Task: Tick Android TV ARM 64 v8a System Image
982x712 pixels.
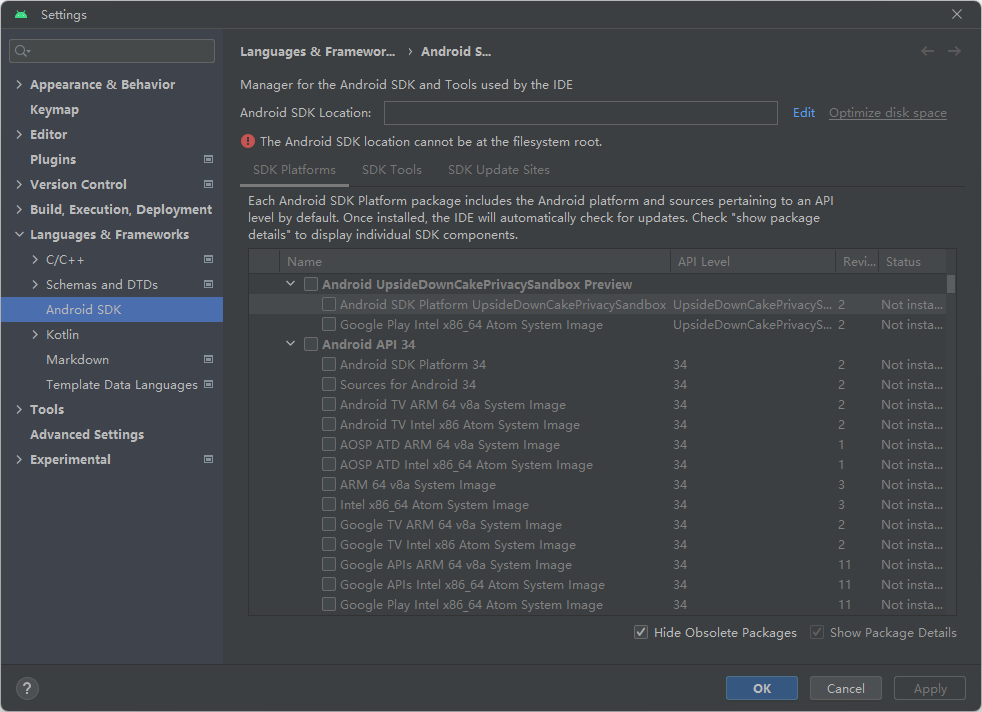Action: [x=329, y=405]
